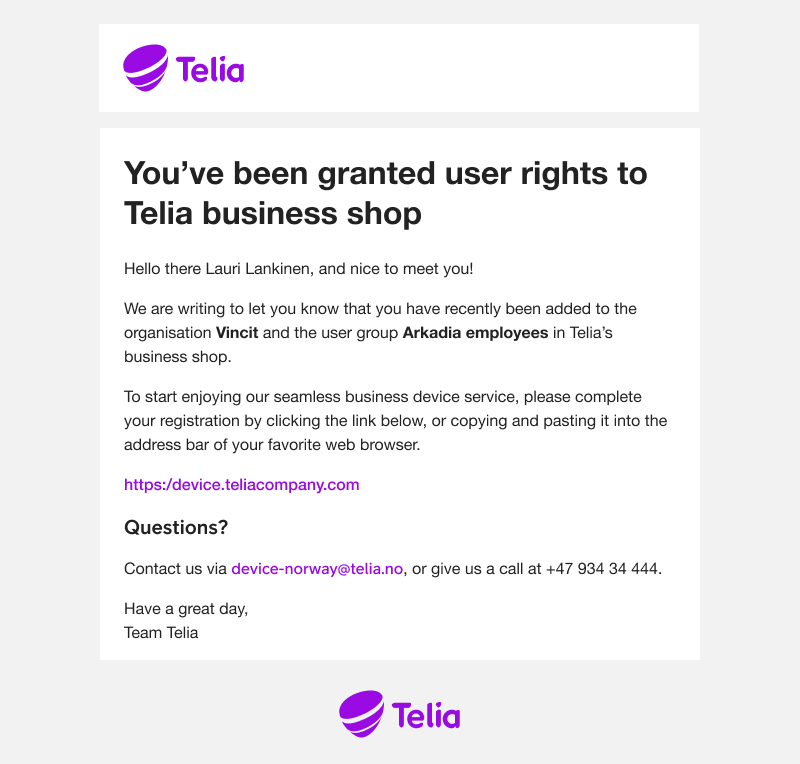Click the bold Arkadia employees group name
Image resolution: width=800 pixels, height=764 pixels.
coord(475,333)
